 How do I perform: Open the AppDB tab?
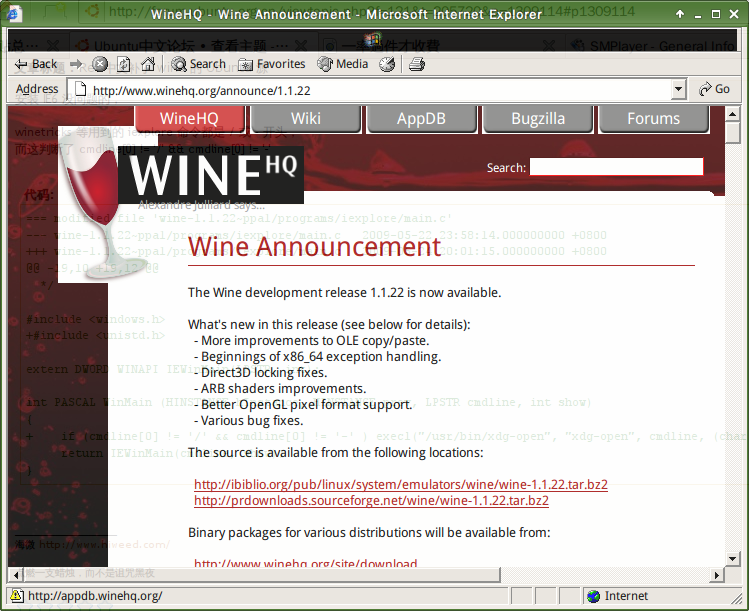(421, 118)
